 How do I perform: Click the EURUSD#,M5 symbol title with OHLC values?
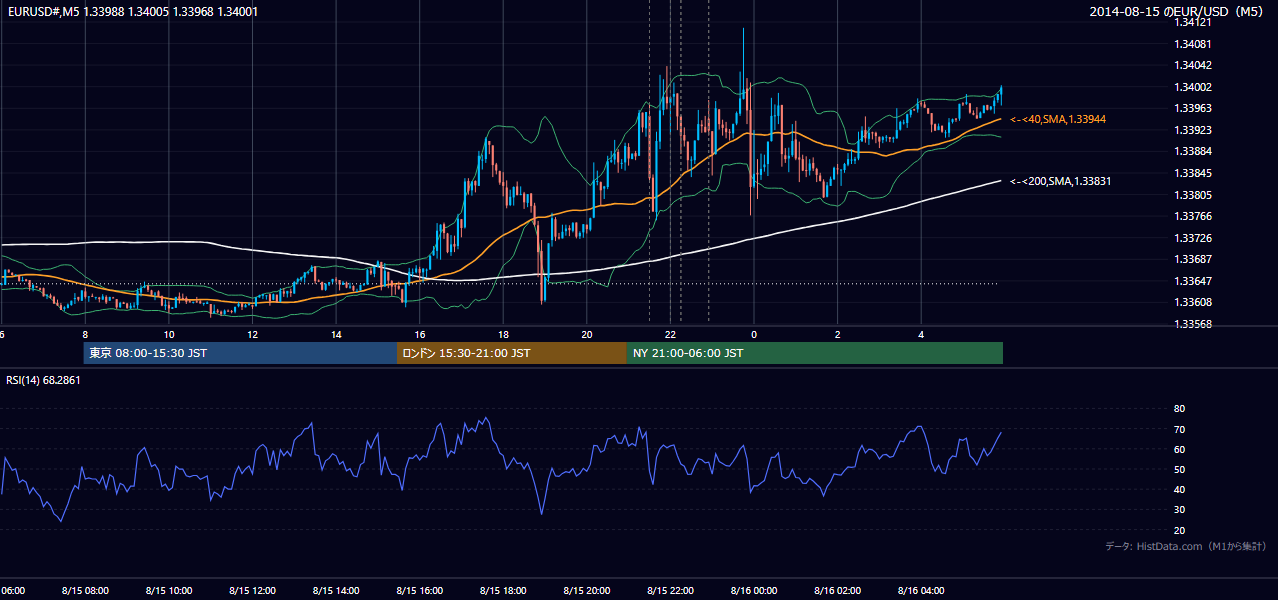(x=131, y=11)
